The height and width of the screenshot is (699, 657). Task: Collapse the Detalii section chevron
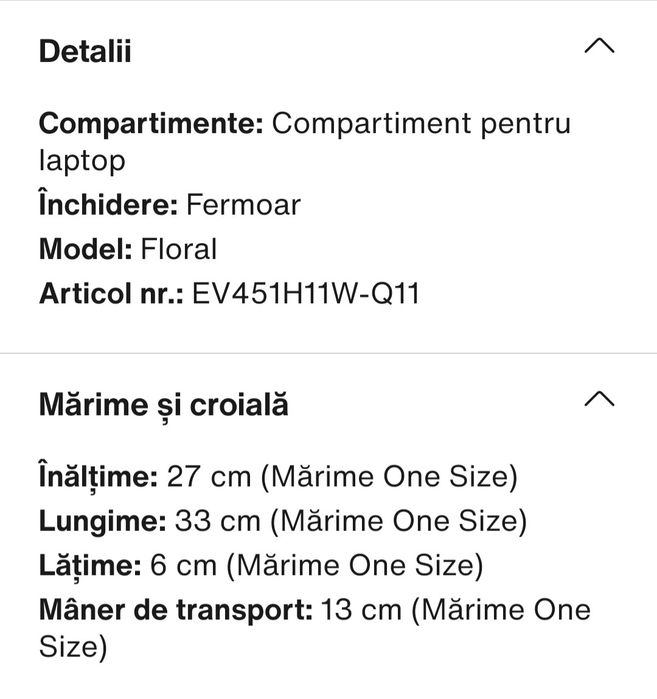(598, 47)
